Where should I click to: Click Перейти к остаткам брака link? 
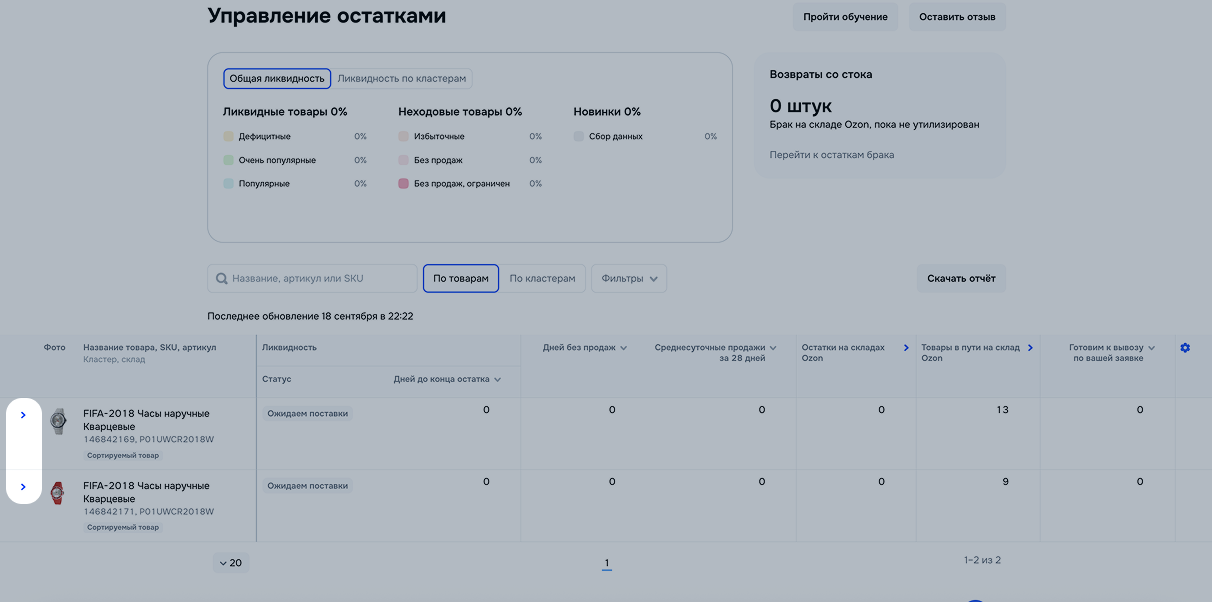831,155
